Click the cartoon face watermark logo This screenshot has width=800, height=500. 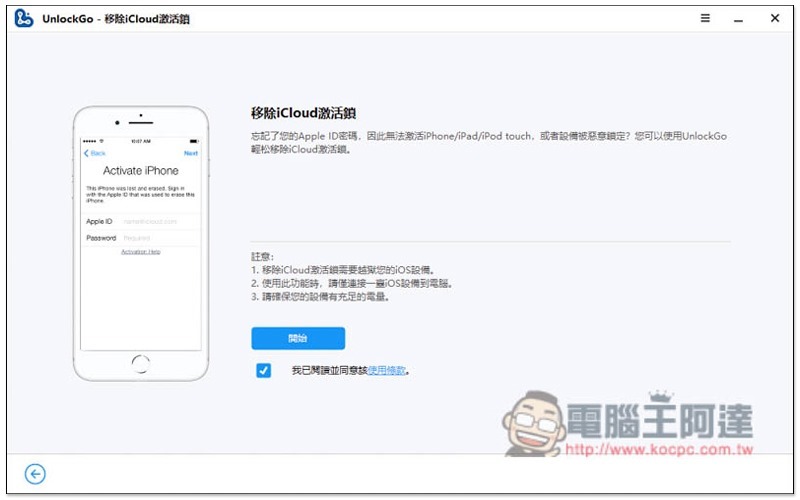(x=533, y=423)
